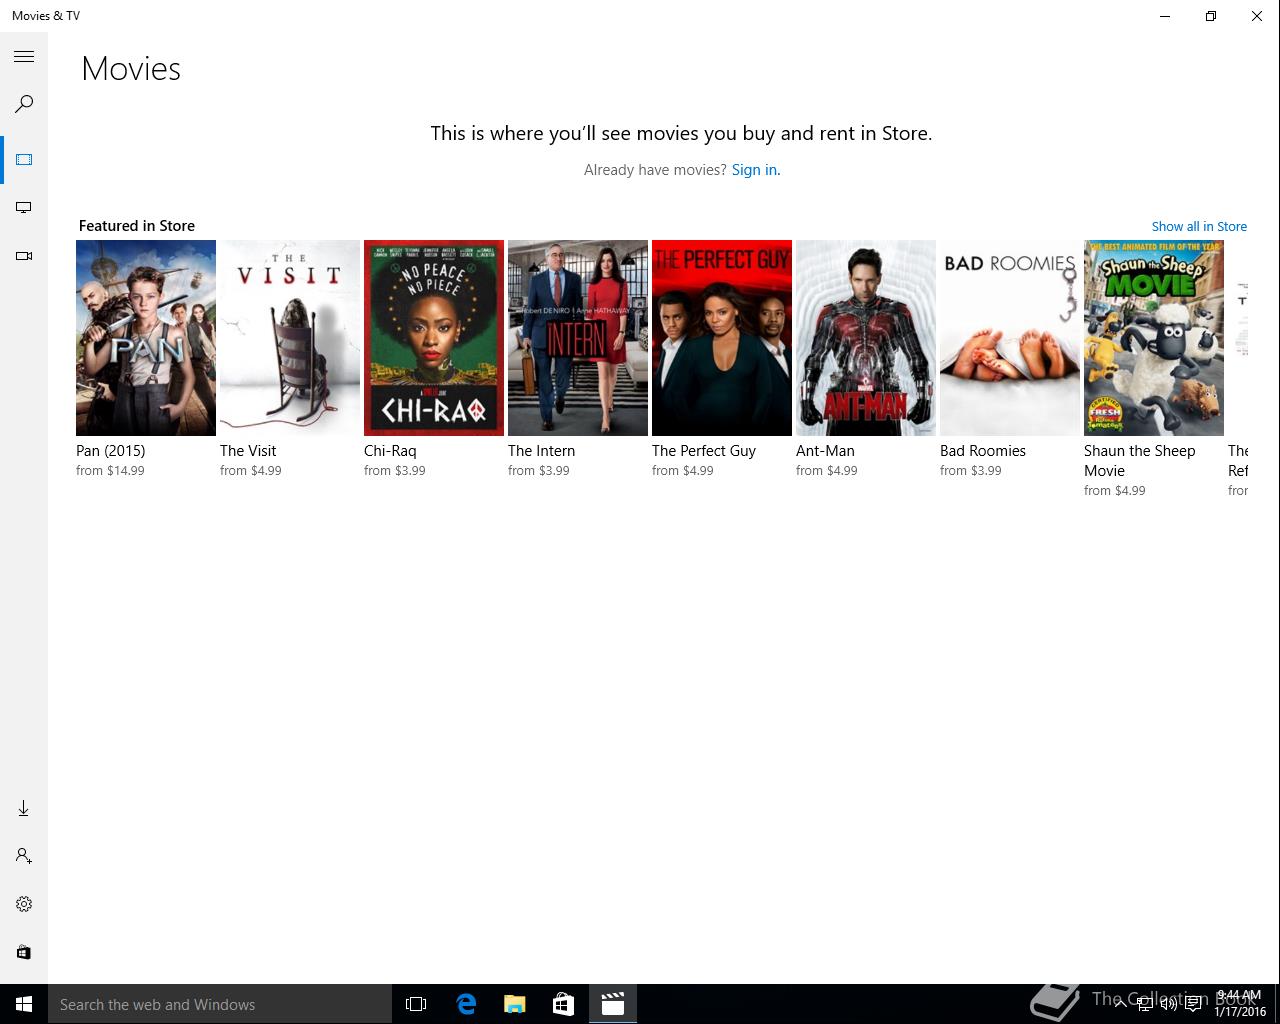Open the Bad Roomies poster

click(x=1010, y=338)
